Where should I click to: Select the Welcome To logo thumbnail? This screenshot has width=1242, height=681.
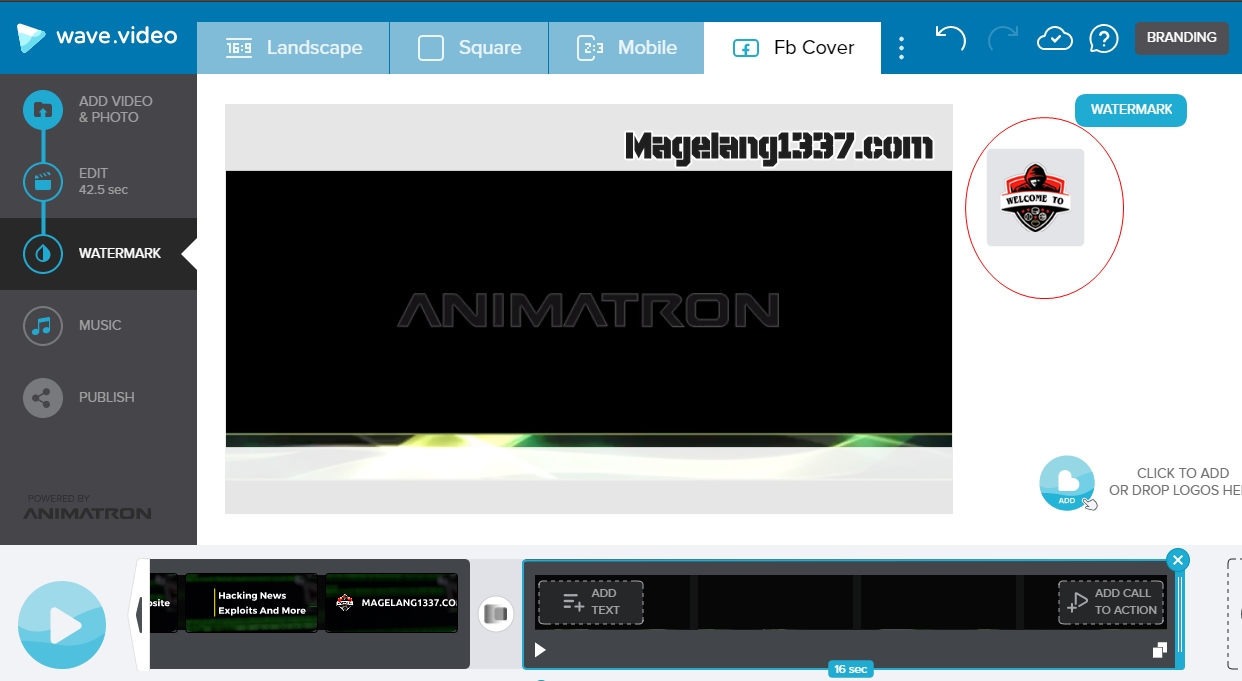1035,198
